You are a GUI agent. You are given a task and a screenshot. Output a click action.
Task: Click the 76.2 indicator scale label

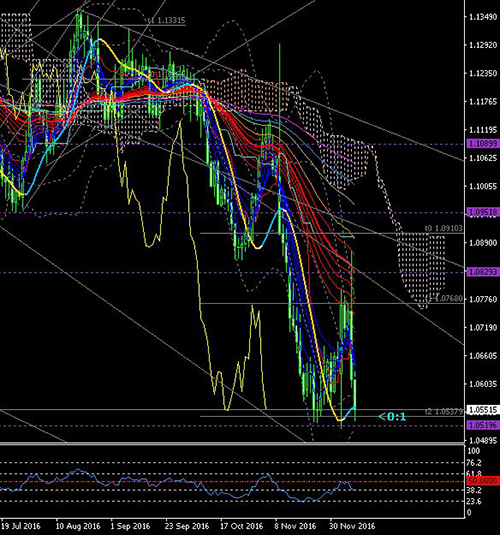[474, 463]
